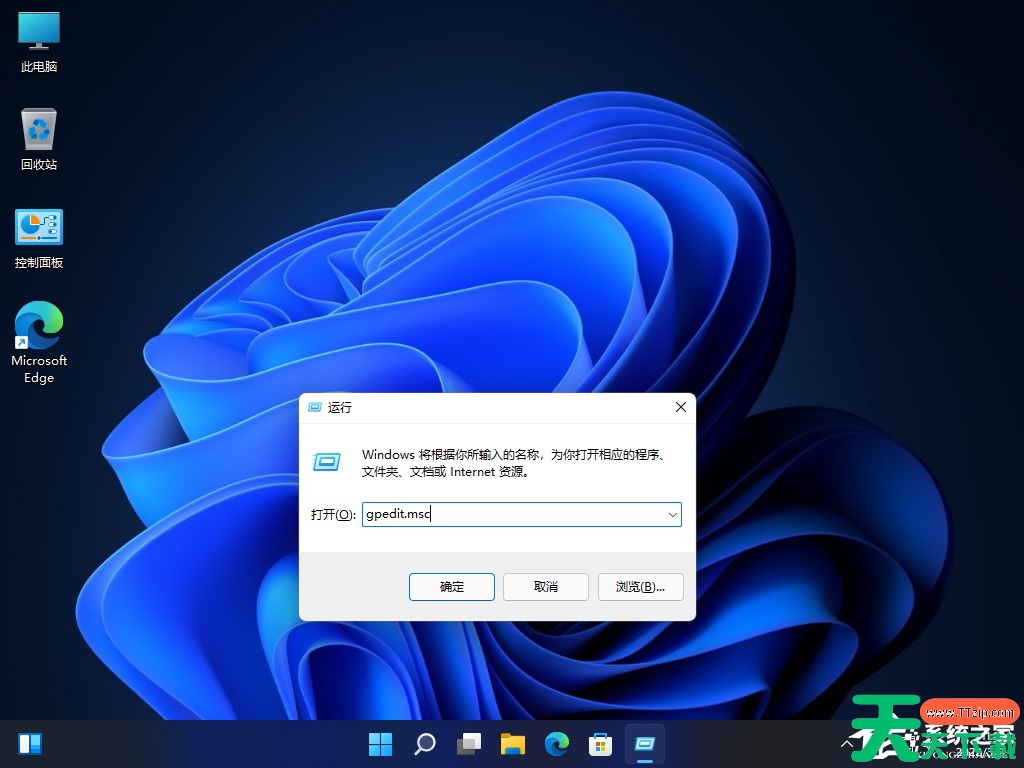
Task: Click the 浏览(B) browse button
Action: coord(640,587)
